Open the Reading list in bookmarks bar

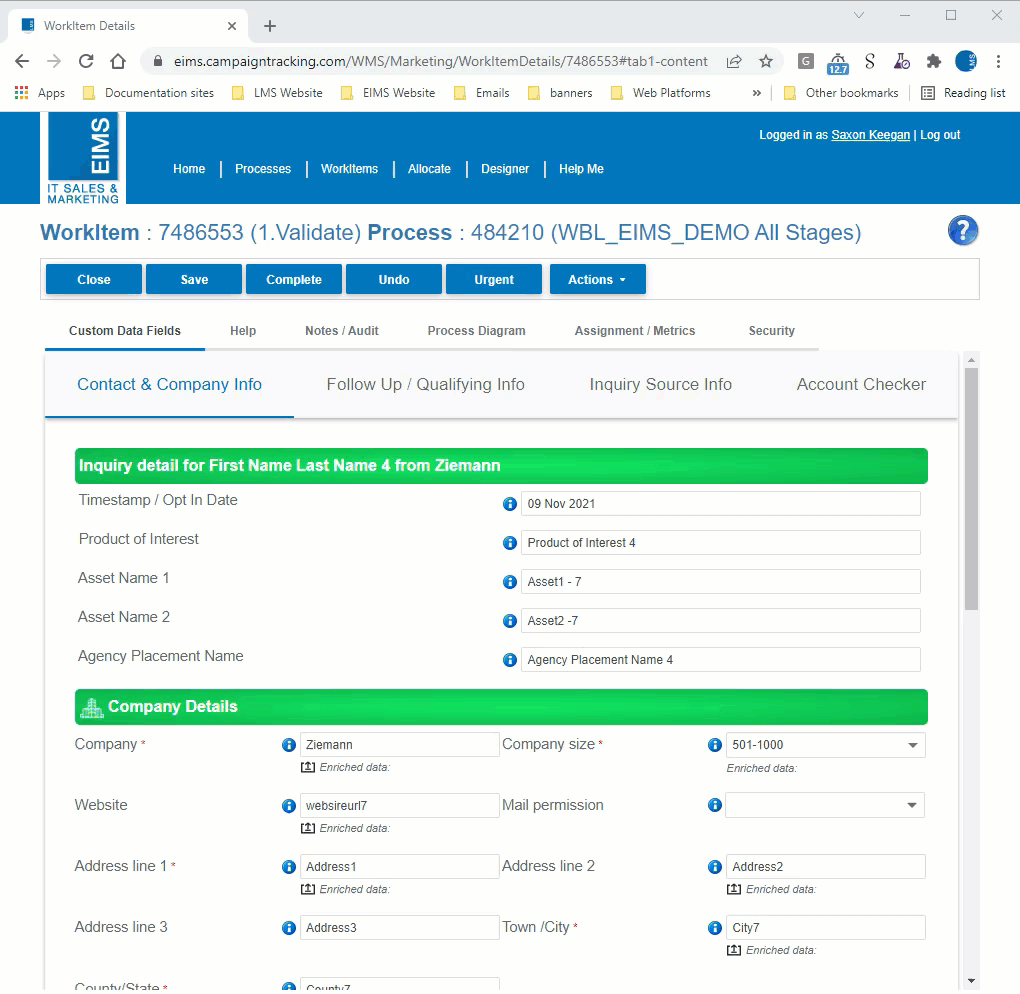[x=963, y=93]
